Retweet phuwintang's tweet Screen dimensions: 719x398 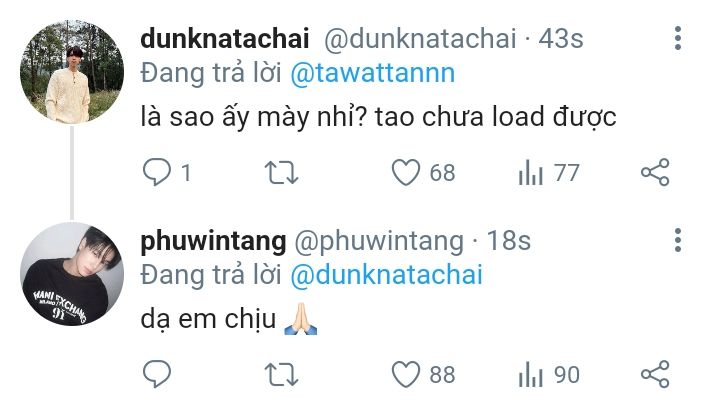[282, 375]
